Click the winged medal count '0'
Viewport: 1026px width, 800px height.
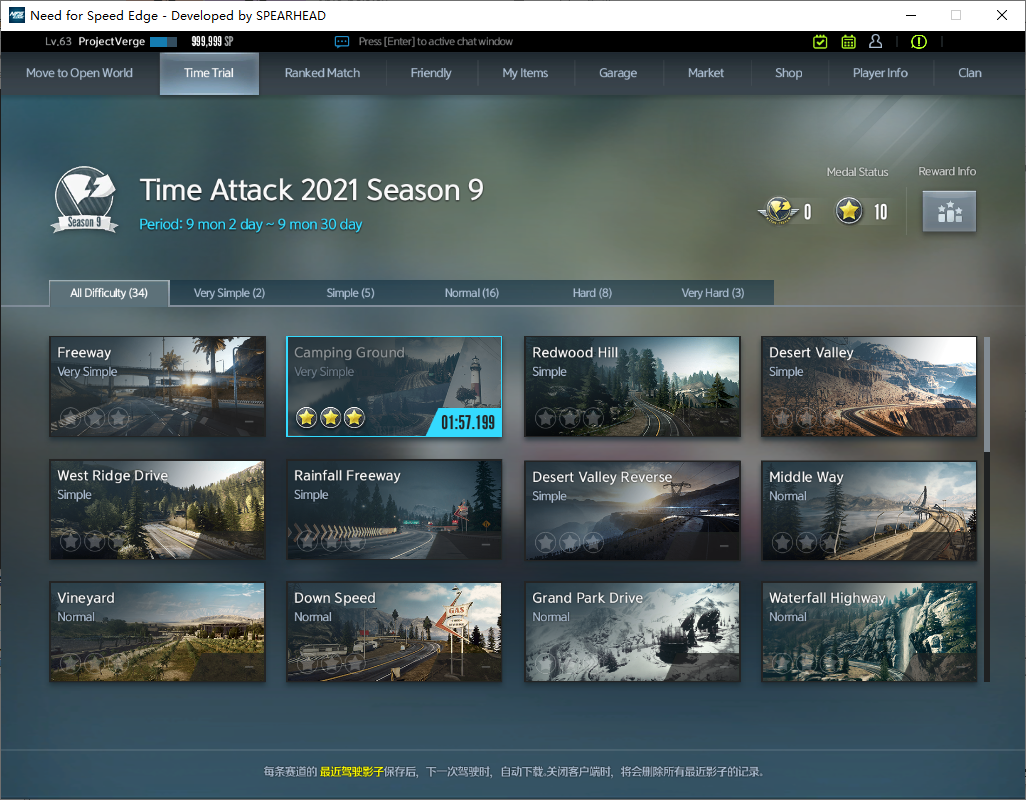tap(808, 212)
